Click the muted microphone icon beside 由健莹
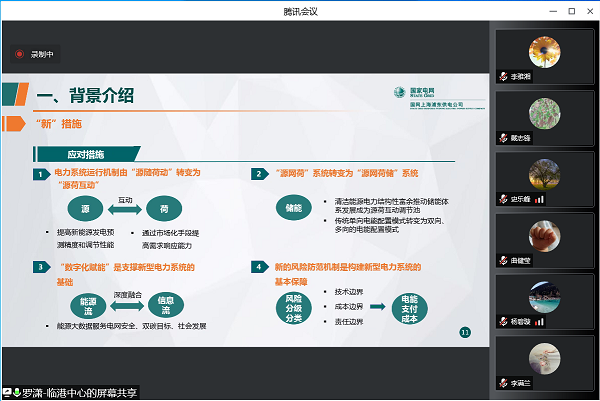Image resolution: width=600 pixels, height=401 pixels. coord(503,261)
